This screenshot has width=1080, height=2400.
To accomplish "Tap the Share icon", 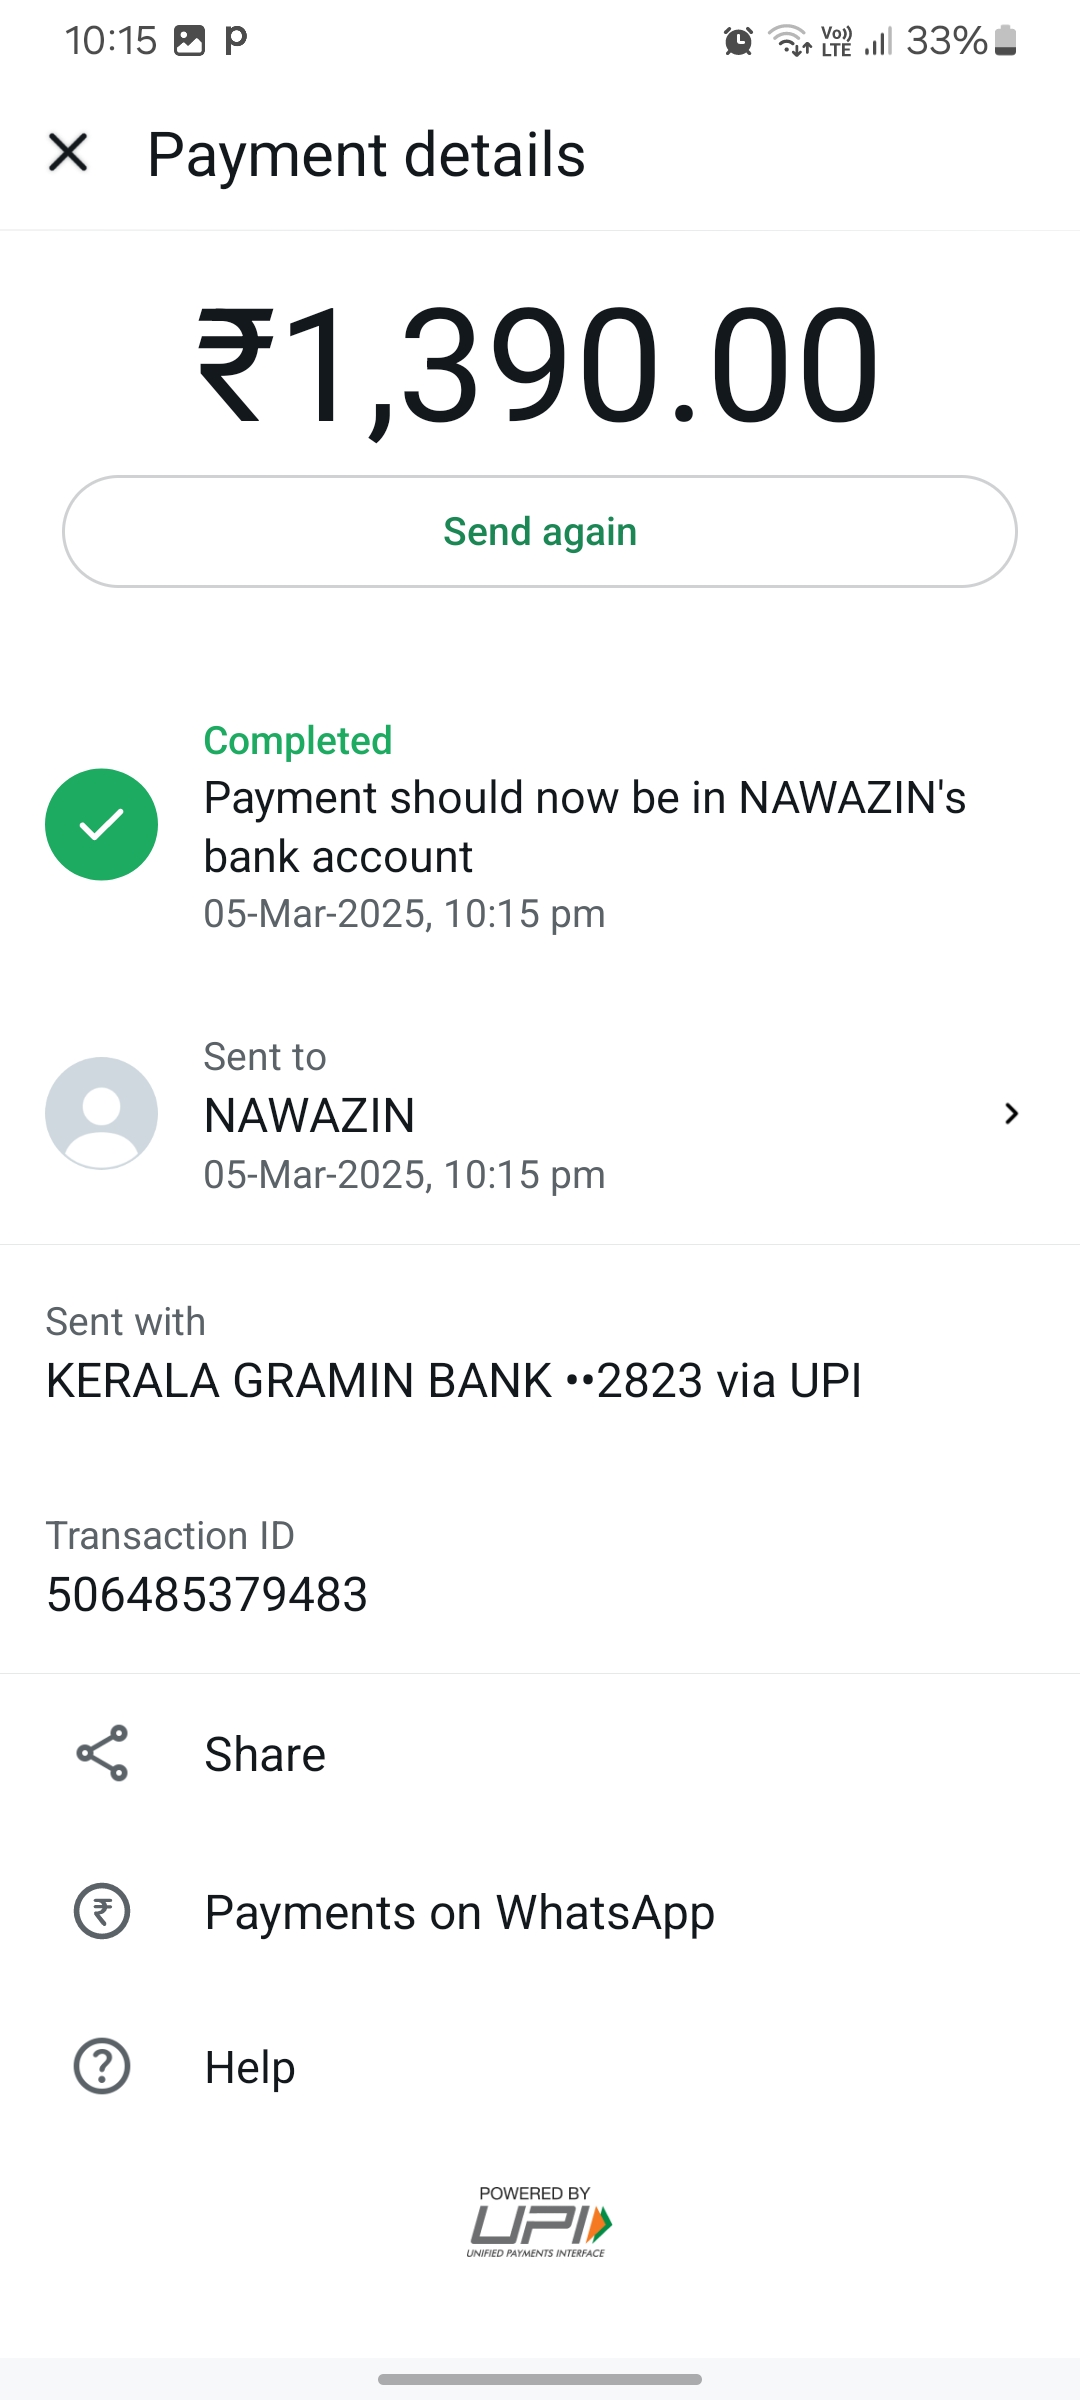I will pyautogui.click(x=102, y=1753).
